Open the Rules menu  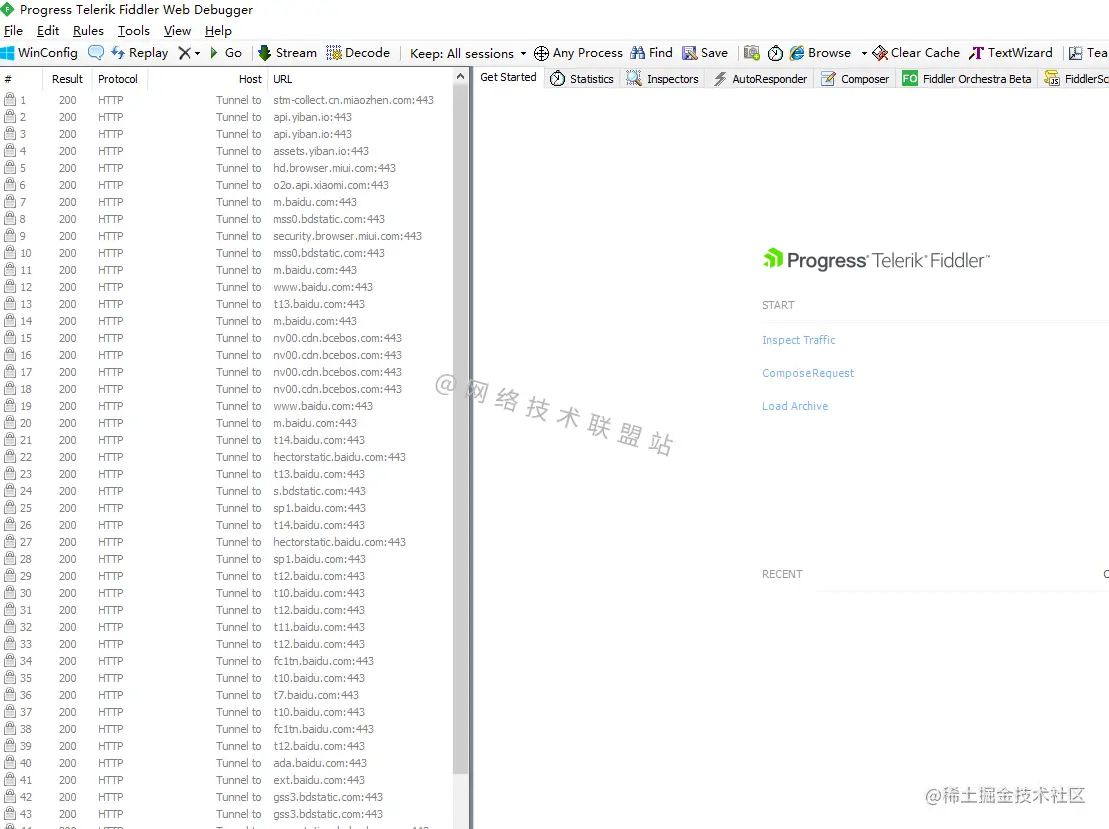tap(88, 30)
